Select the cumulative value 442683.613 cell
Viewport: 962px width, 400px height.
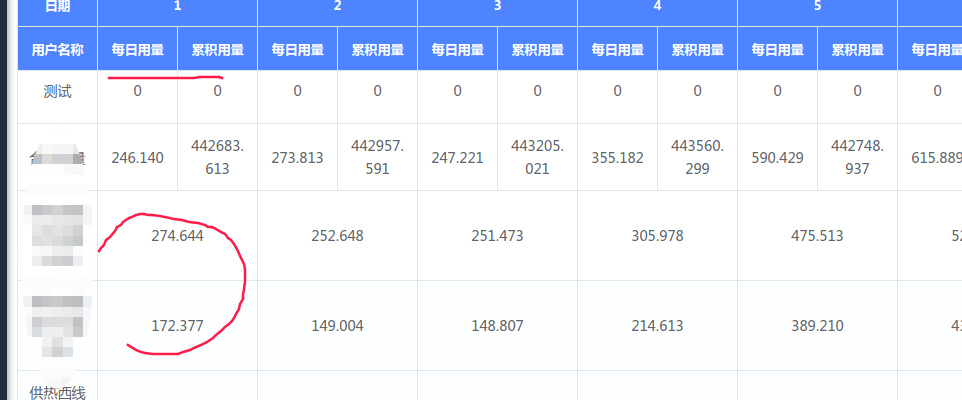coord(217,157)
